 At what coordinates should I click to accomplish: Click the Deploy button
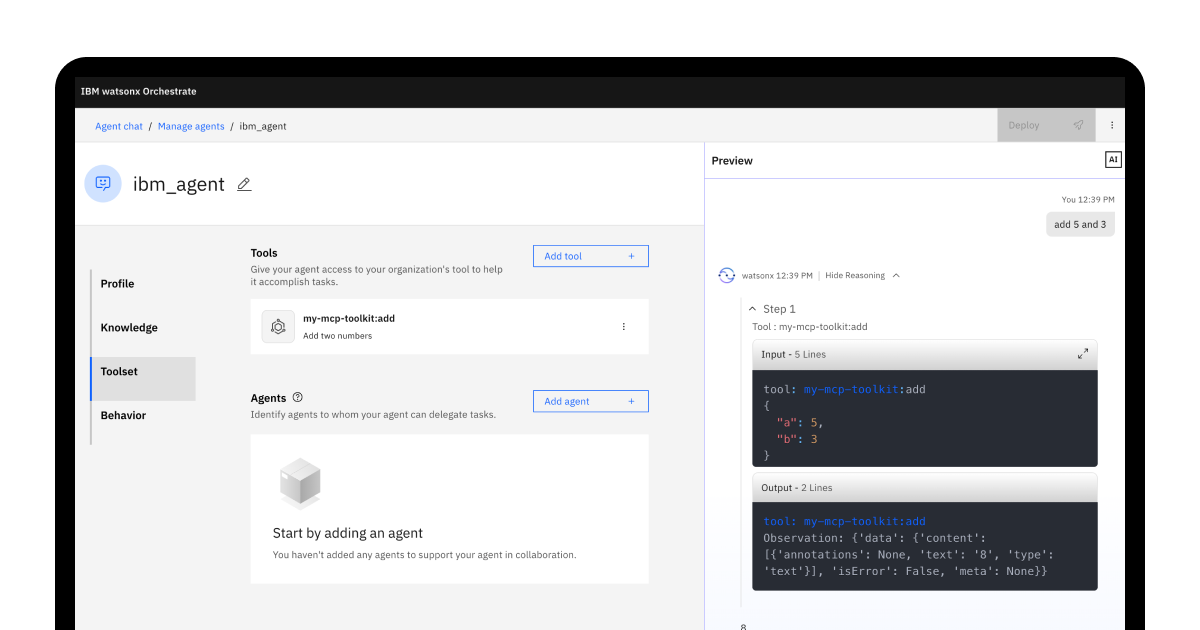tap(1047, 126)
